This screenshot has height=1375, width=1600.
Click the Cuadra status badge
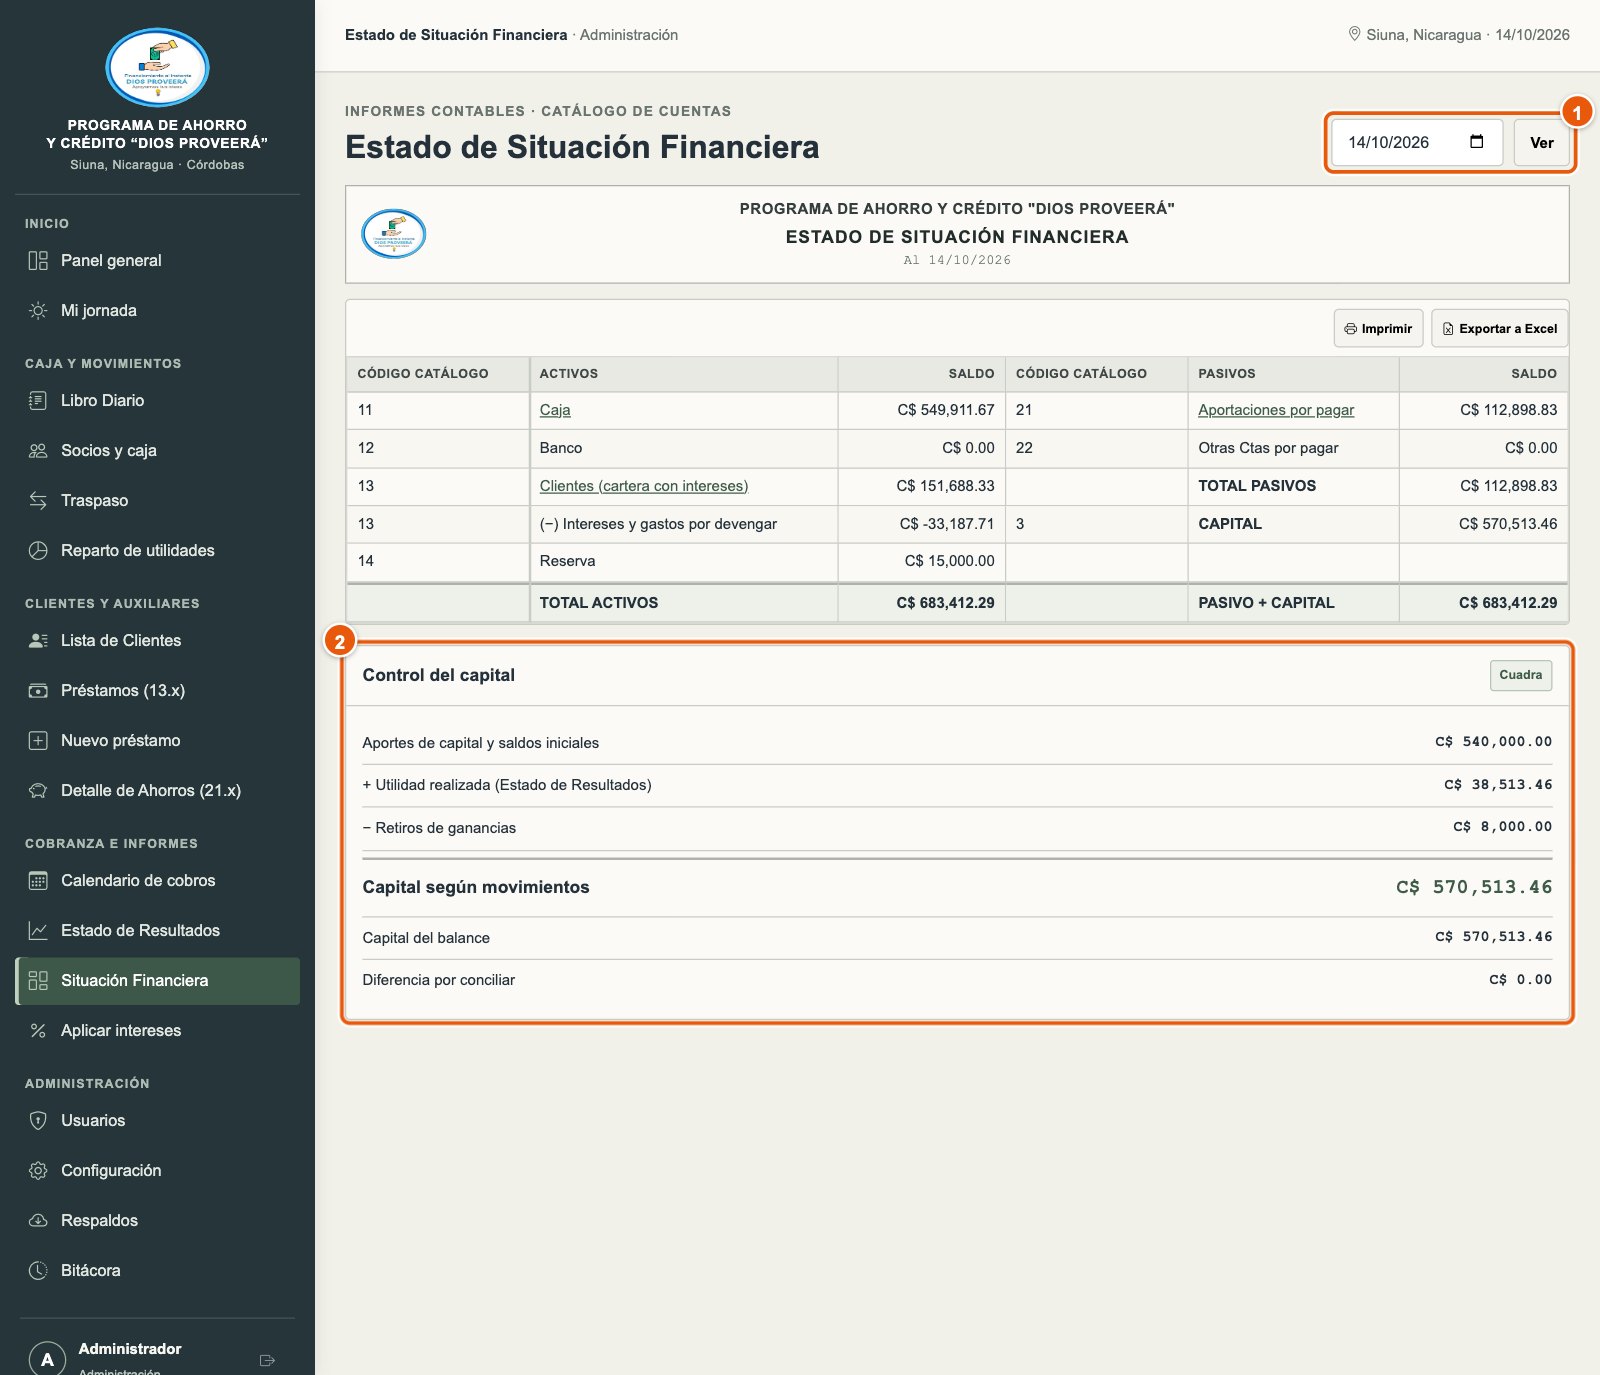(x=1521, y=675)
